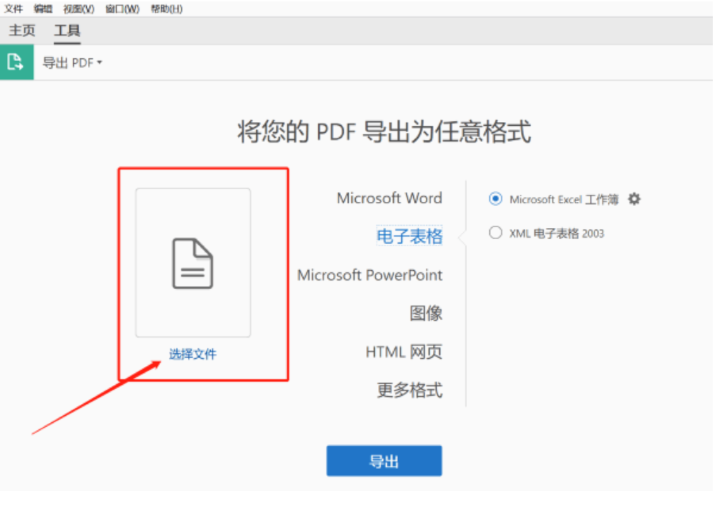720x507 pixels.
Task: Switch to the 主页 tab
Action: [x=22, y=30]
